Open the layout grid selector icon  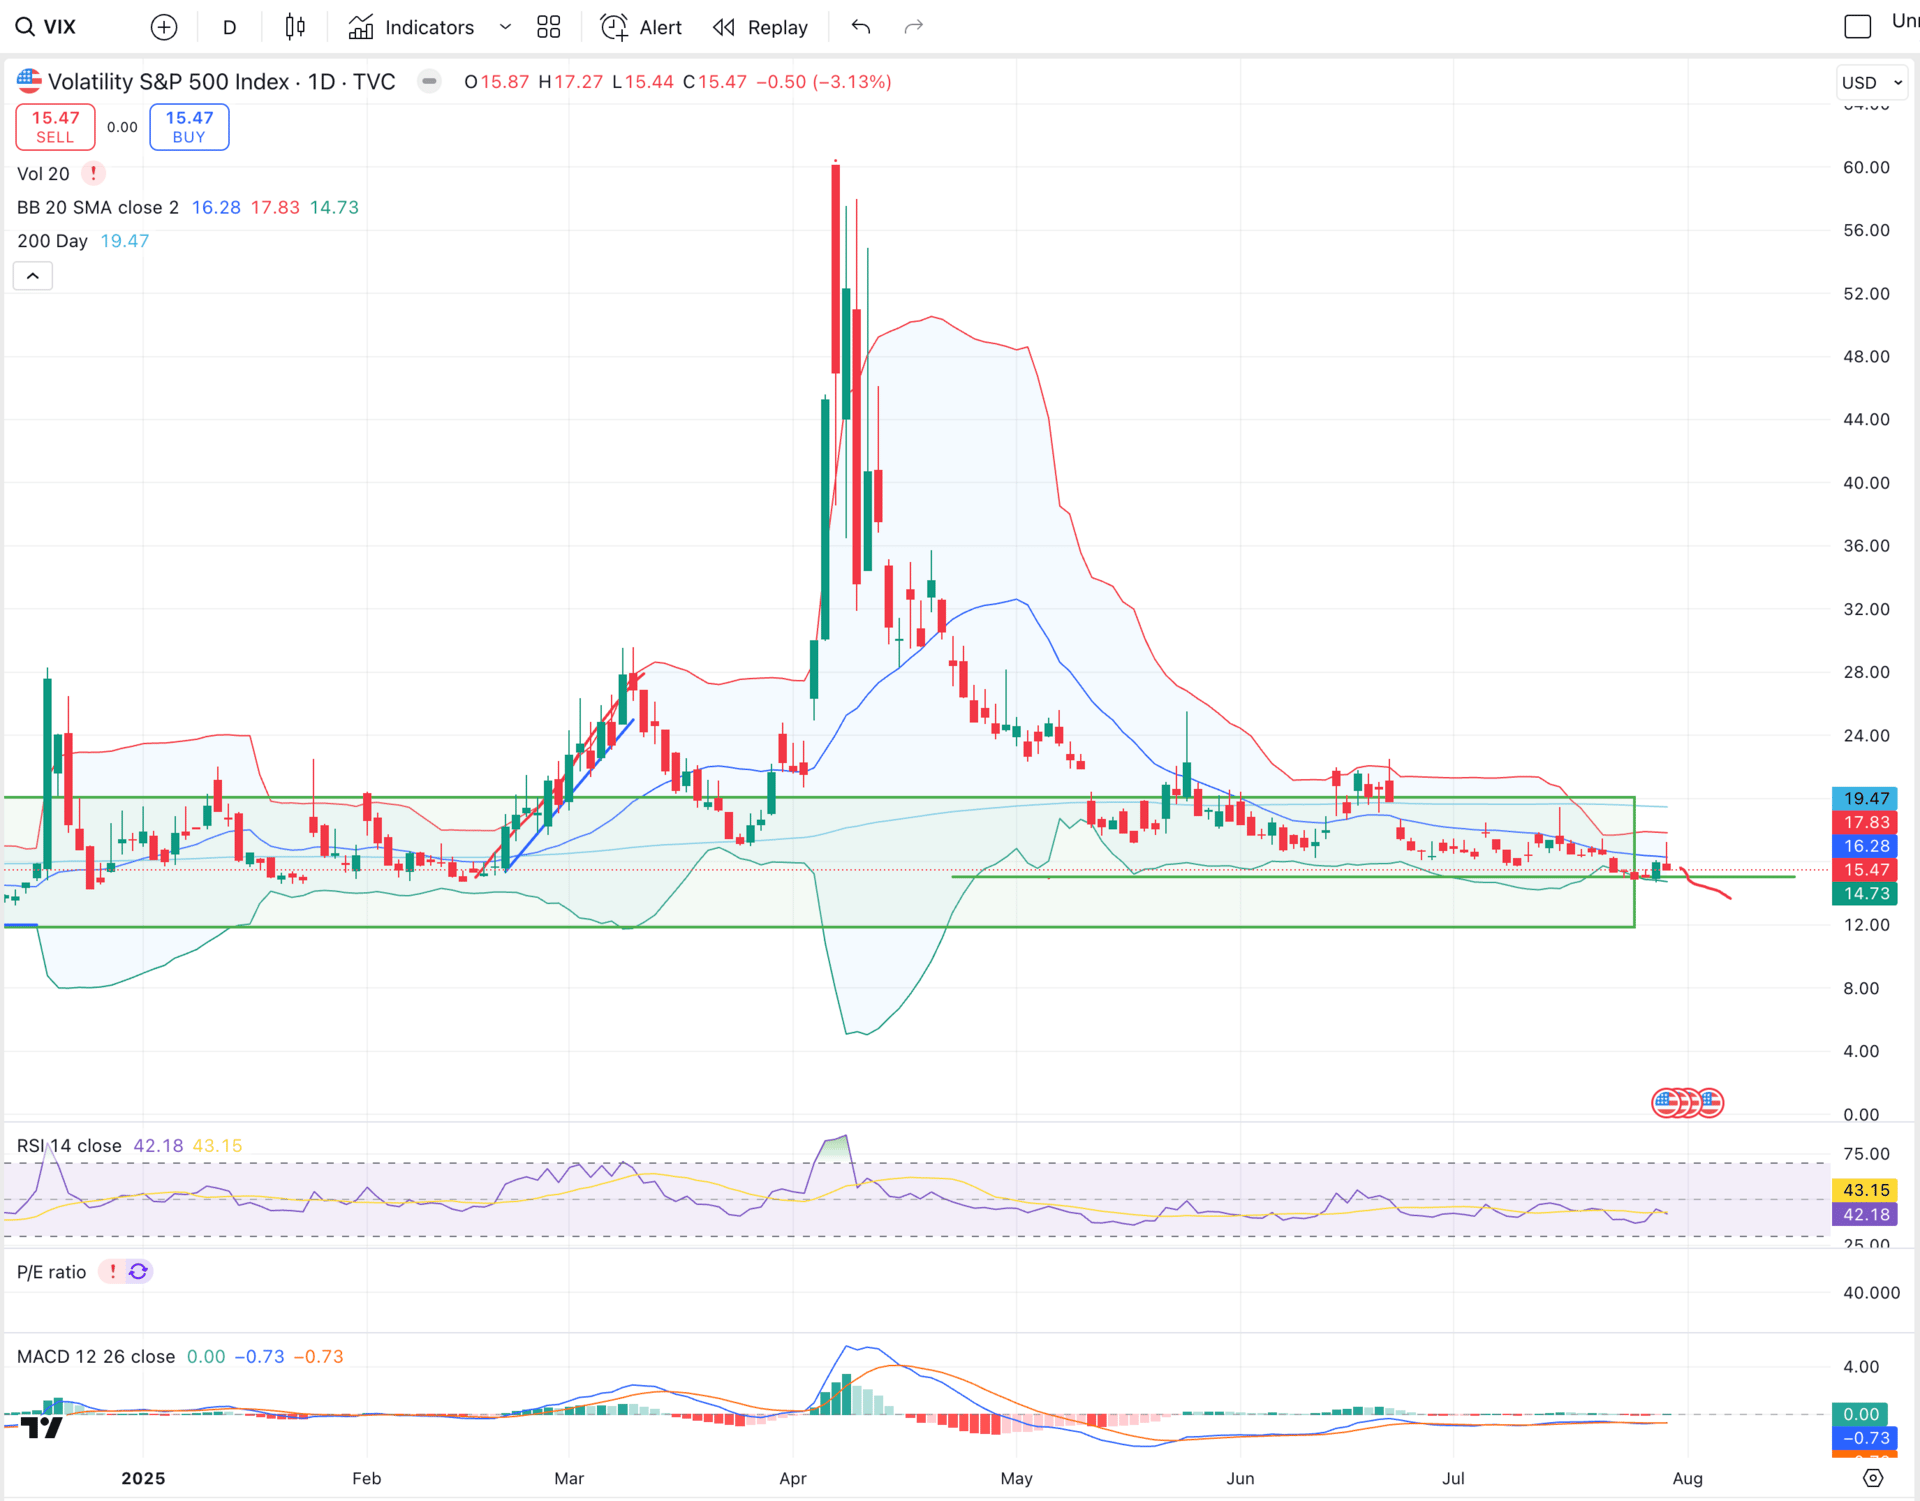(548, 27)
